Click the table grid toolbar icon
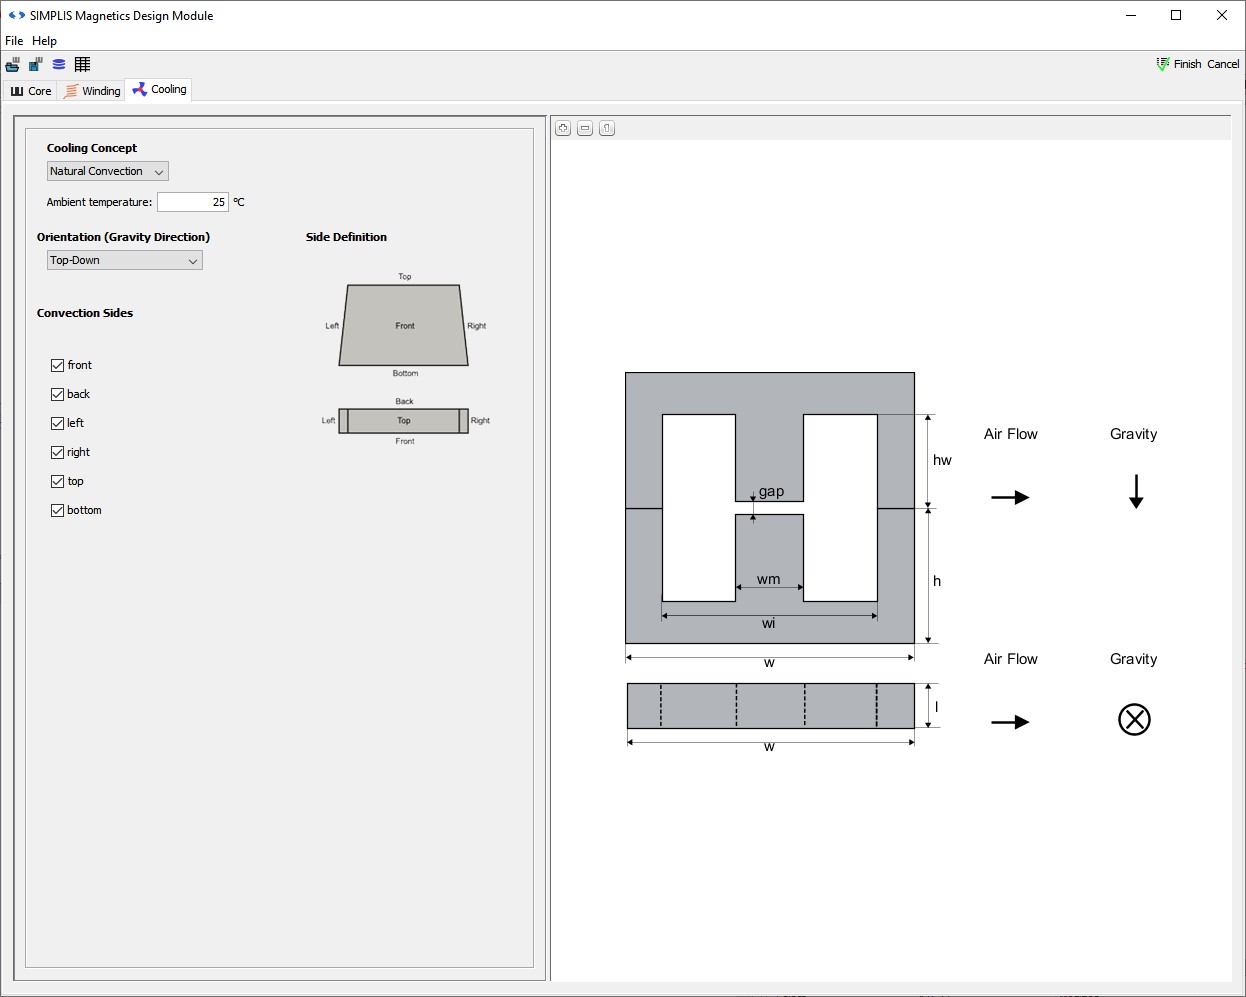Image resolution: width=1246 pixels, height=997 pixels. tap(82, 64)
